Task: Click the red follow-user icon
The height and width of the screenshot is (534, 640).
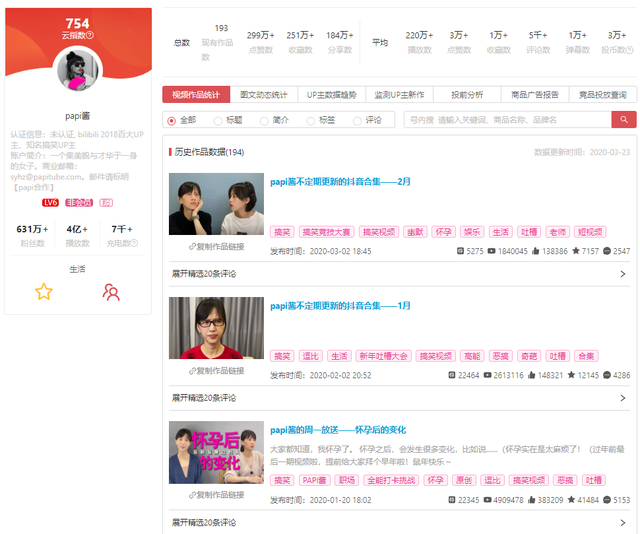Action: pyautogui.click(x=111, y=292)
